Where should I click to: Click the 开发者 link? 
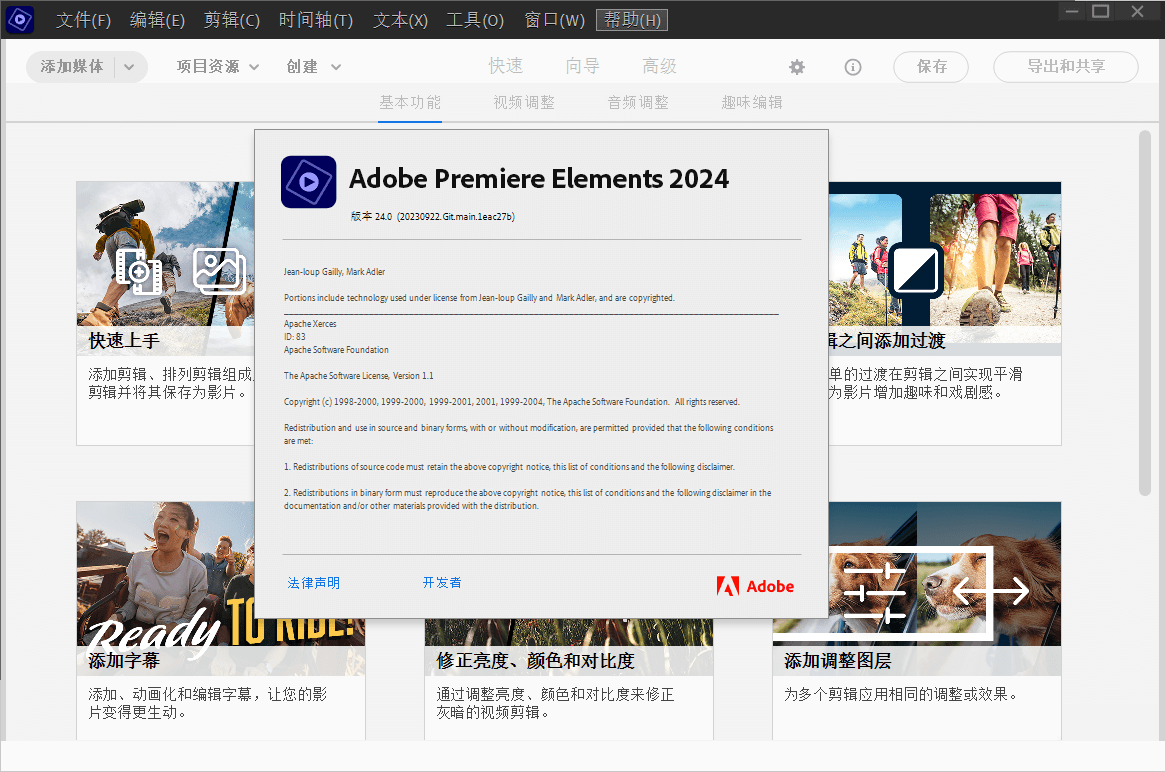tap(442, 583)
